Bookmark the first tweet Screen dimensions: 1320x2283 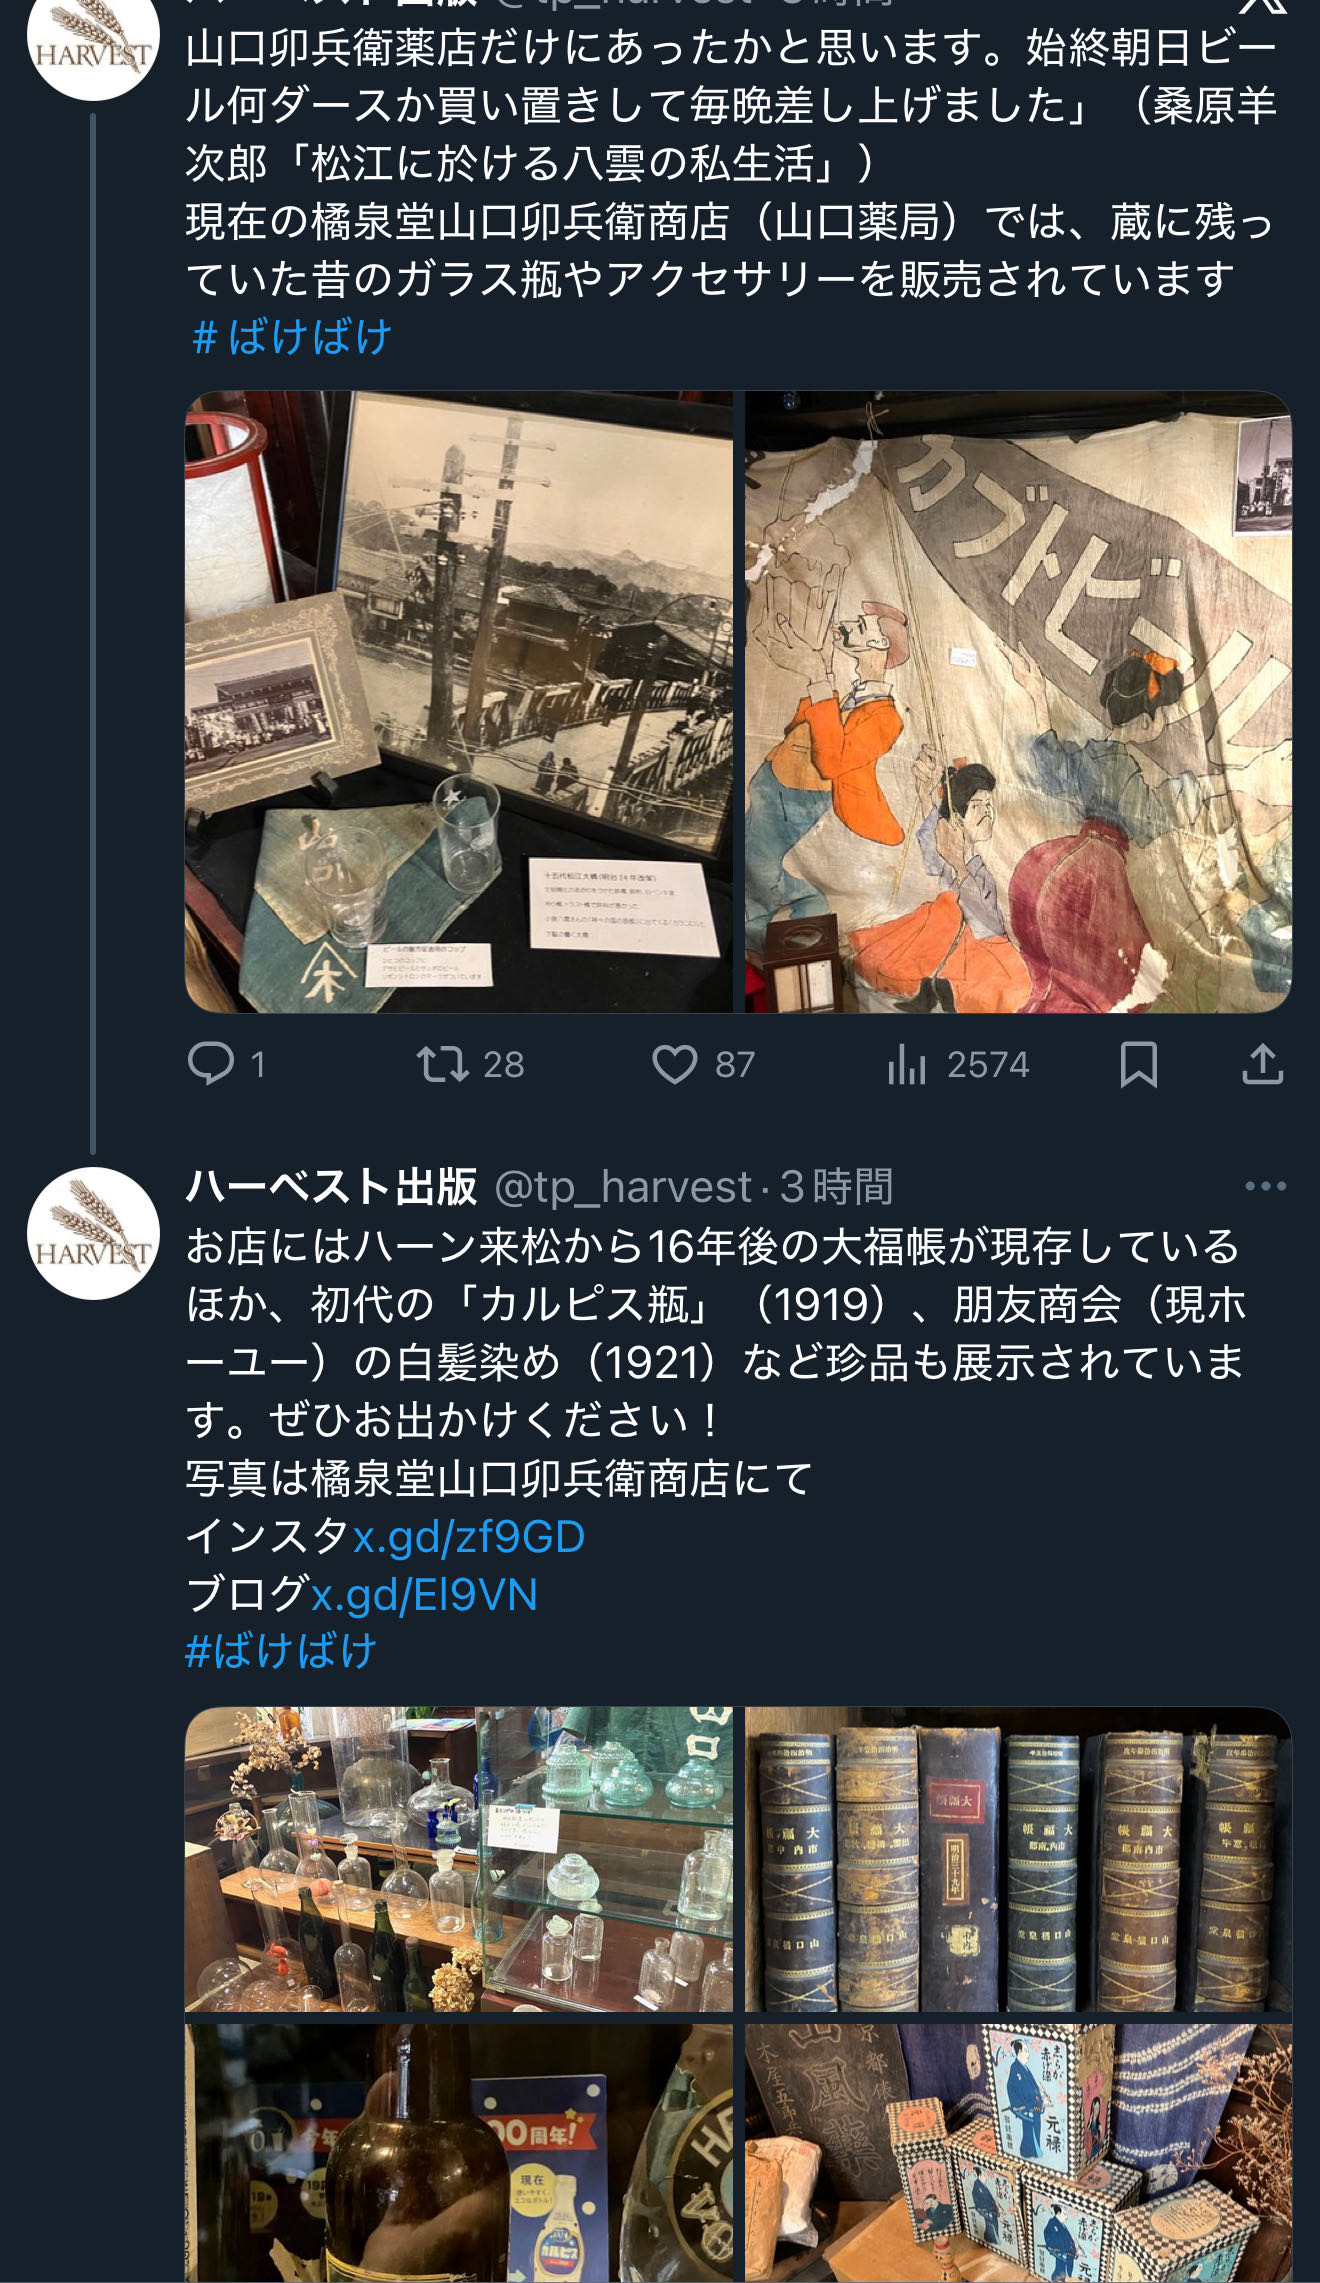coord(1138,1064)
